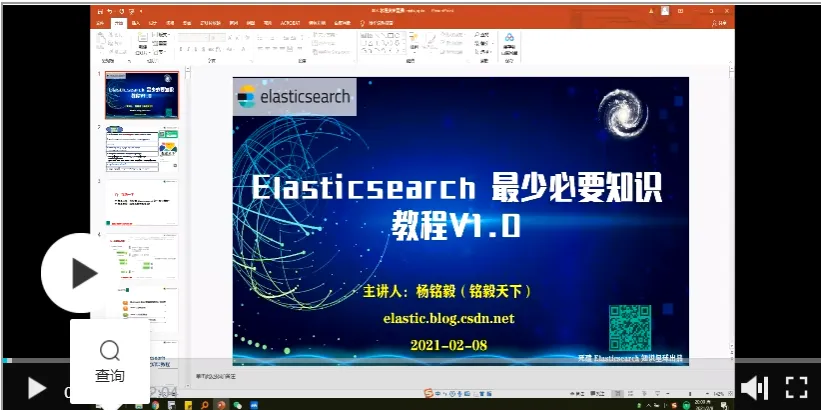Switch to the 插入 (Insert) ribbon tab
Image resolution: width=821 pixels, height=410 pixels.
coord(136,23)
